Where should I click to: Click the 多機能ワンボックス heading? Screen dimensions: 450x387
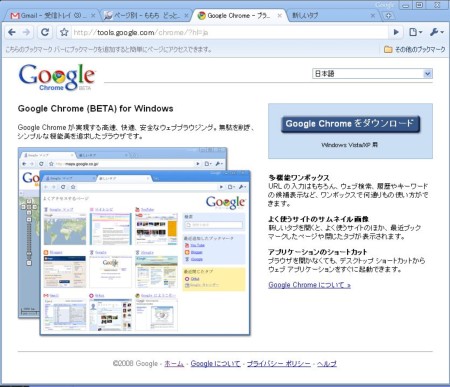(299, 178)
